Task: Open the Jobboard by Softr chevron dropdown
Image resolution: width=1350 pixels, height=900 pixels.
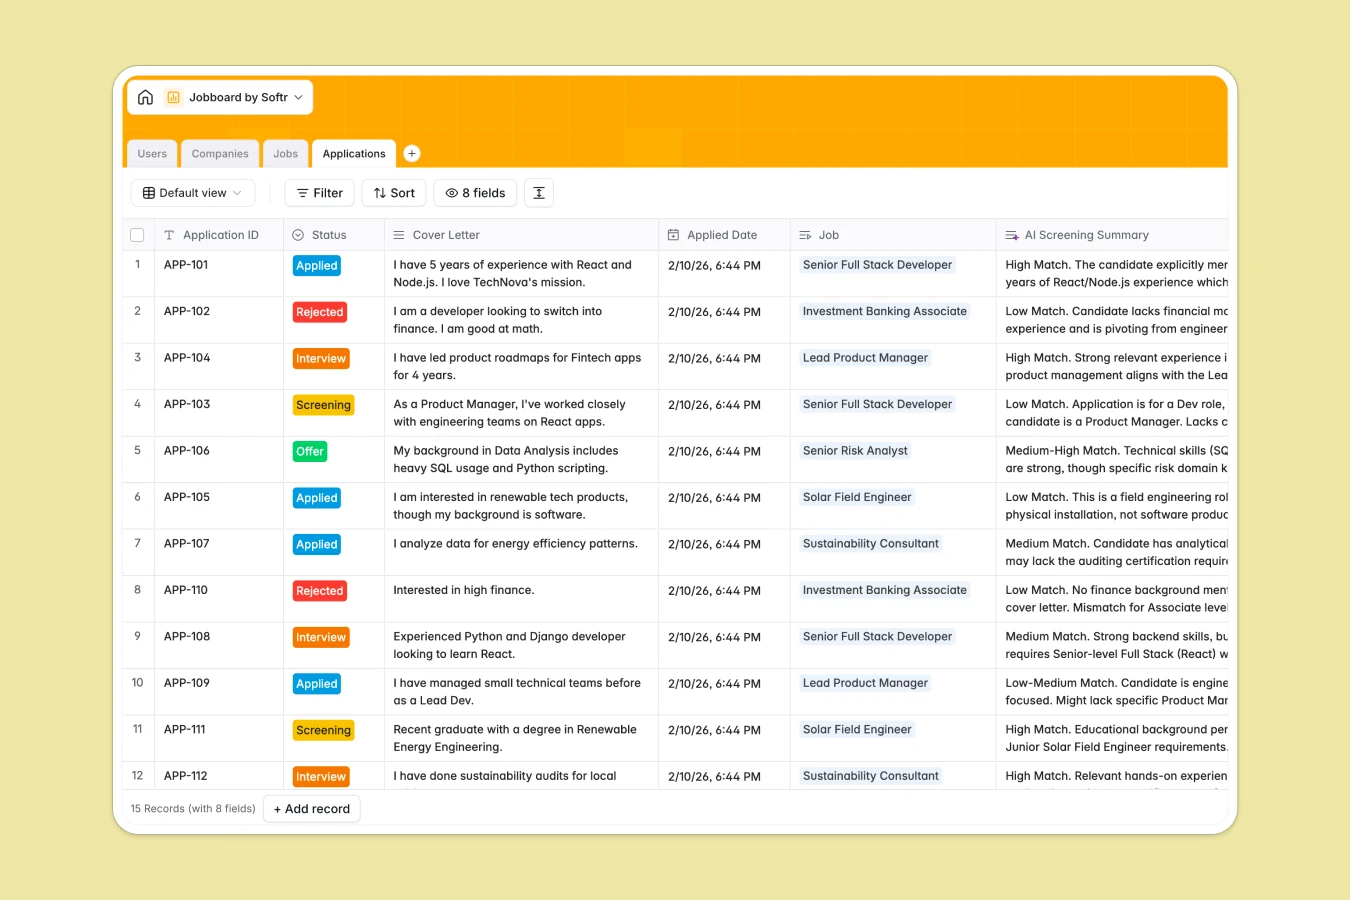Action: coord(297,97)
